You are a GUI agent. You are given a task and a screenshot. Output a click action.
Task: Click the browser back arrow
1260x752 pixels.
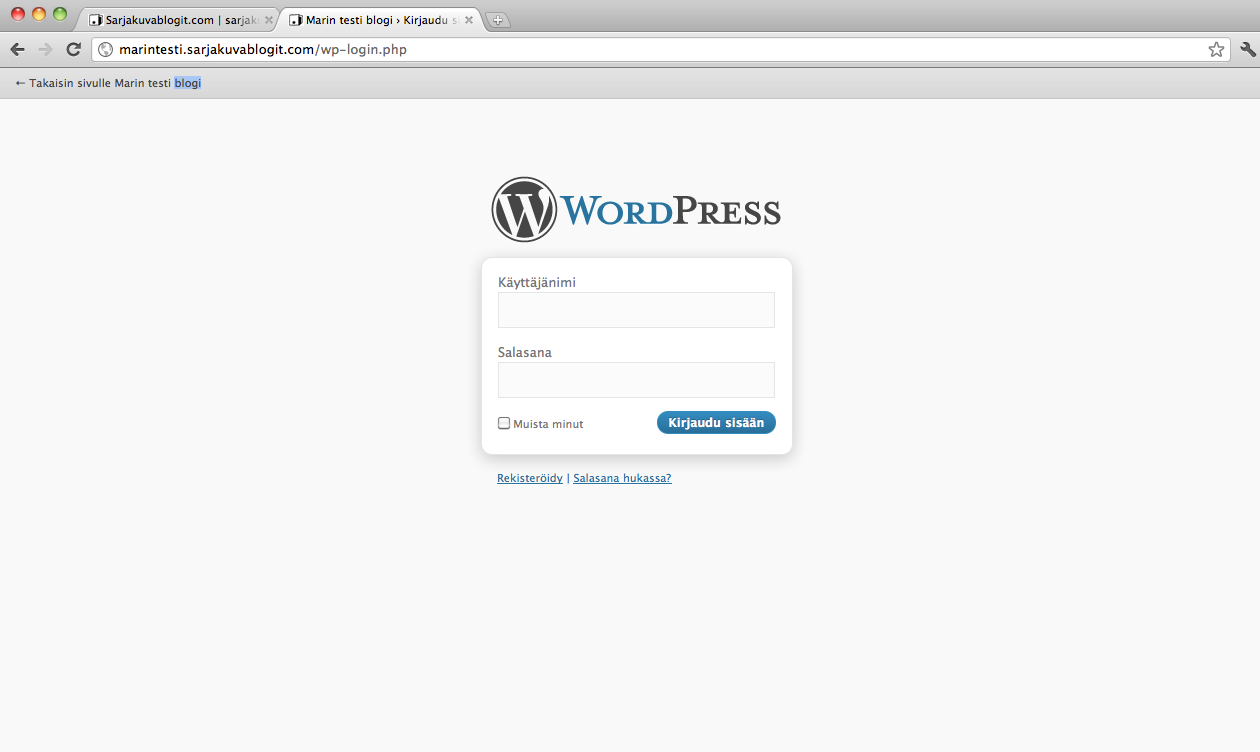17,49
